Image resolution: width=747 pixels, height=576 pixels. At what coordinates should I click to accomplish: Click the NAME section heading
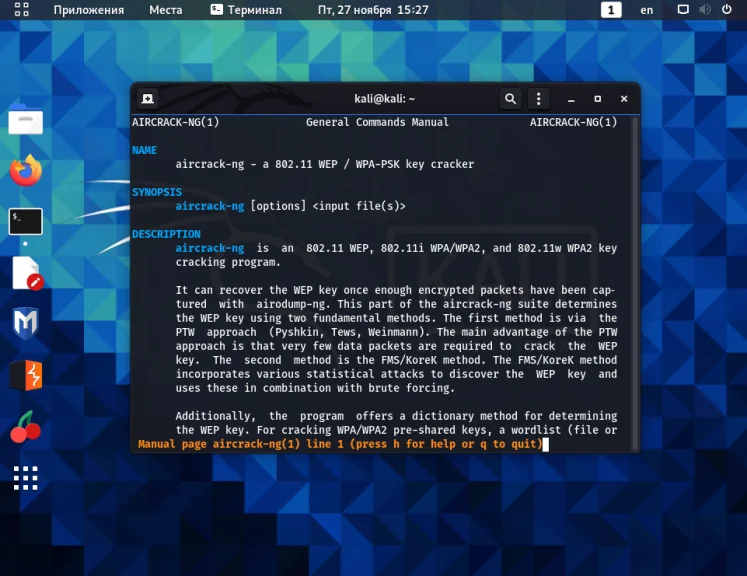(144, 150)
